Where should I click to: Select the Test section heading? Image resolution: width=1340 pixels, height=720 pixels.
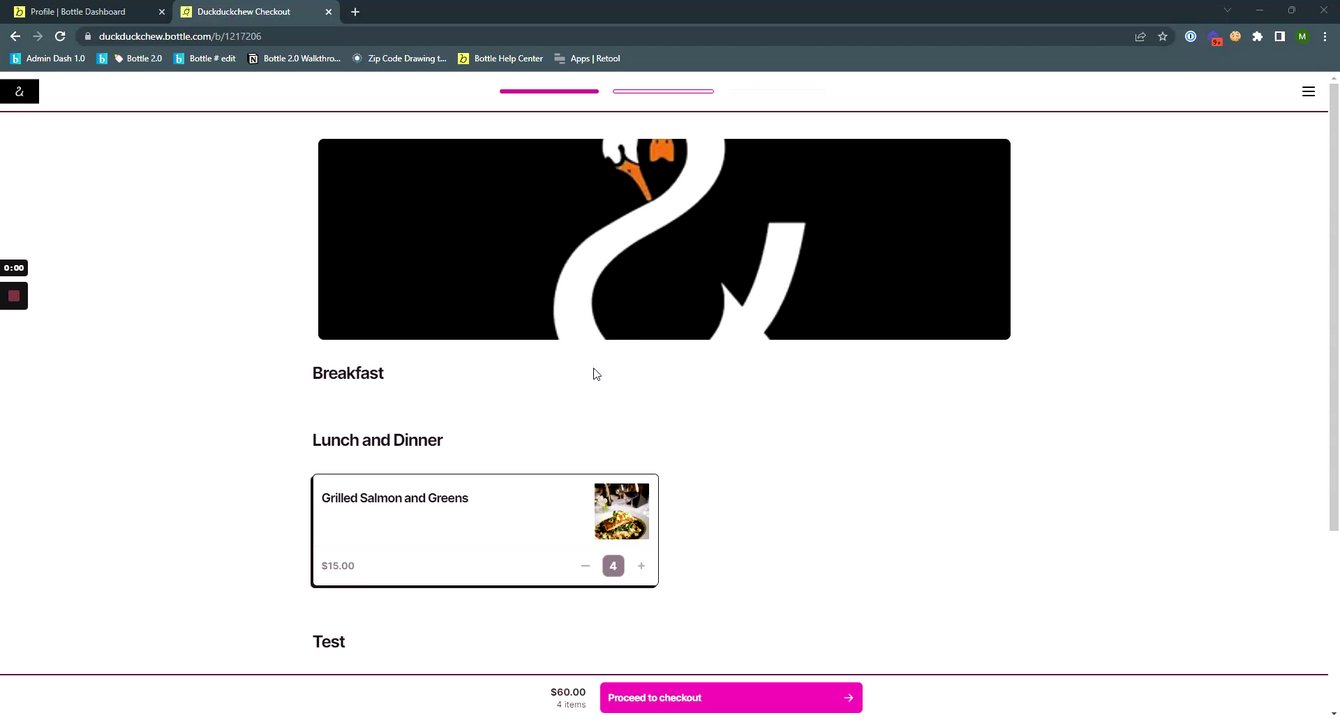pos(329,642)
